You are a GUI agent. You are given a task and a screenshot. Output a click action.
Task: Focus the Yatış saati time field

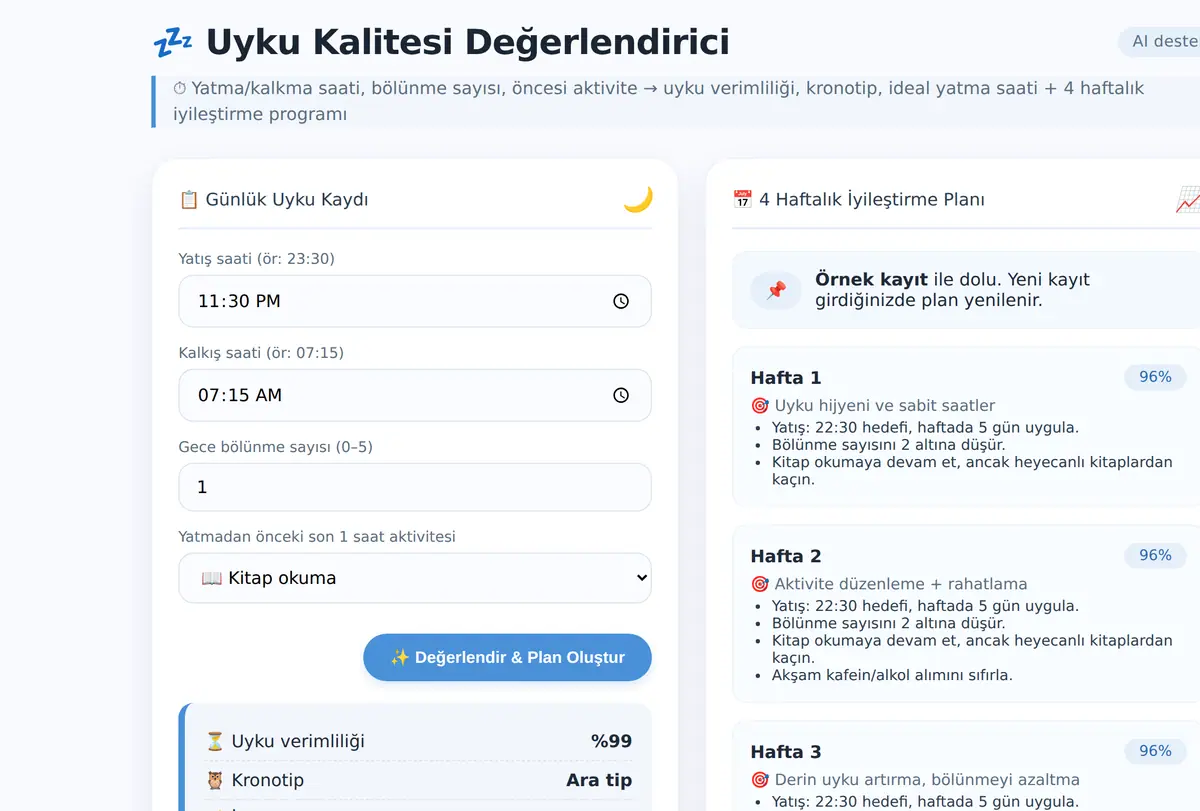click(x=415, y=301)
